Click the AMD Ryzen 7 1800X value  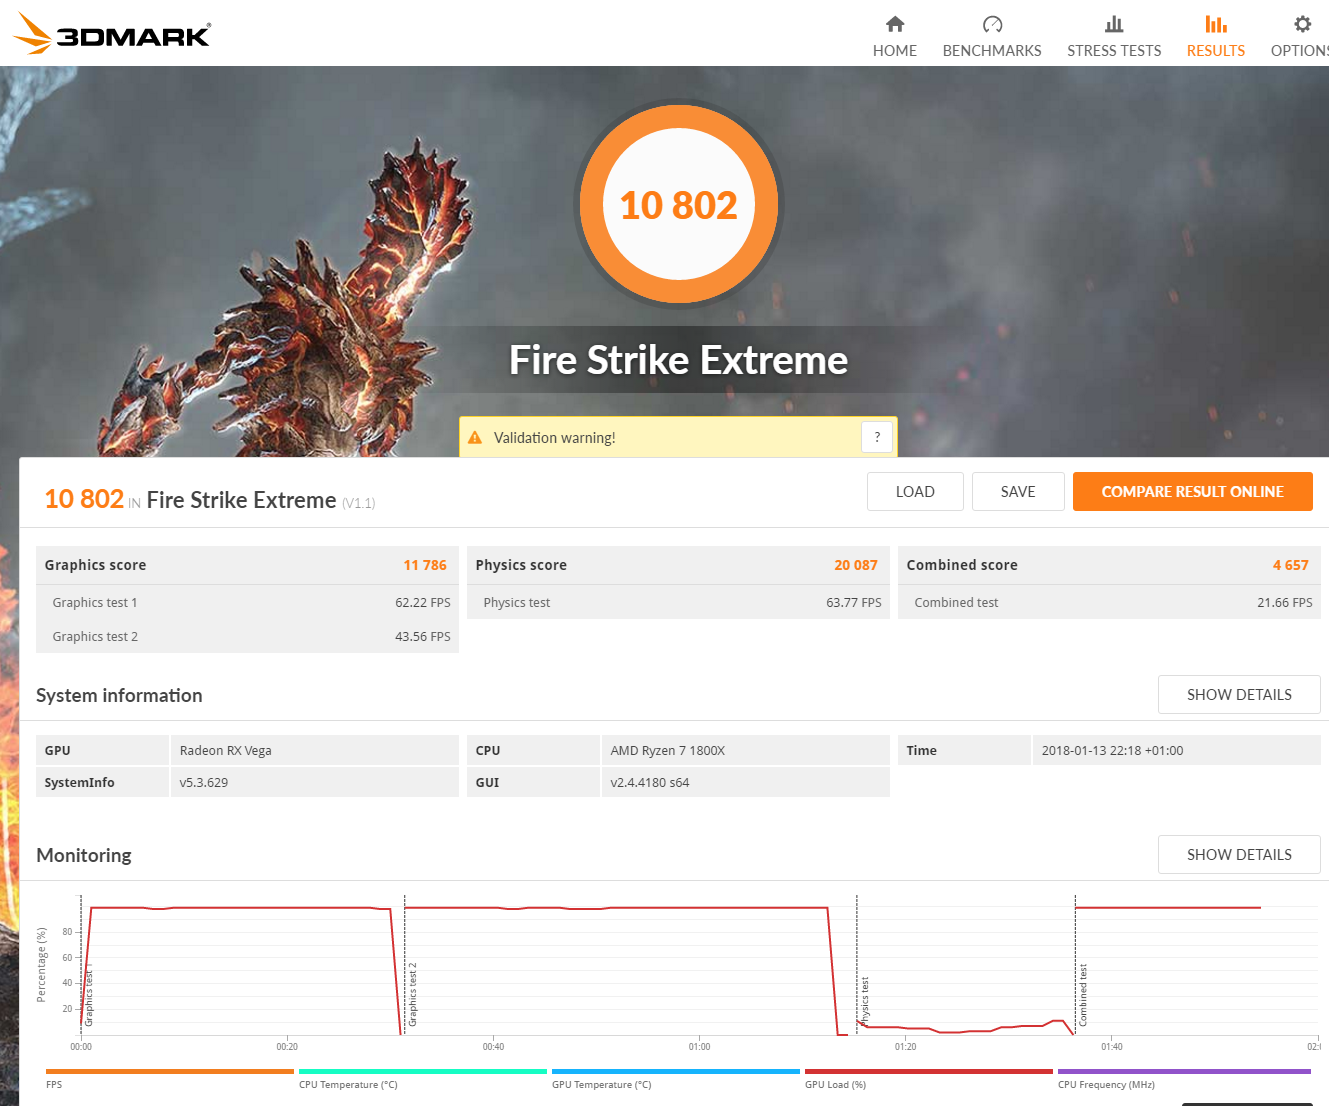pyautogui.click(x=668, y=751)
